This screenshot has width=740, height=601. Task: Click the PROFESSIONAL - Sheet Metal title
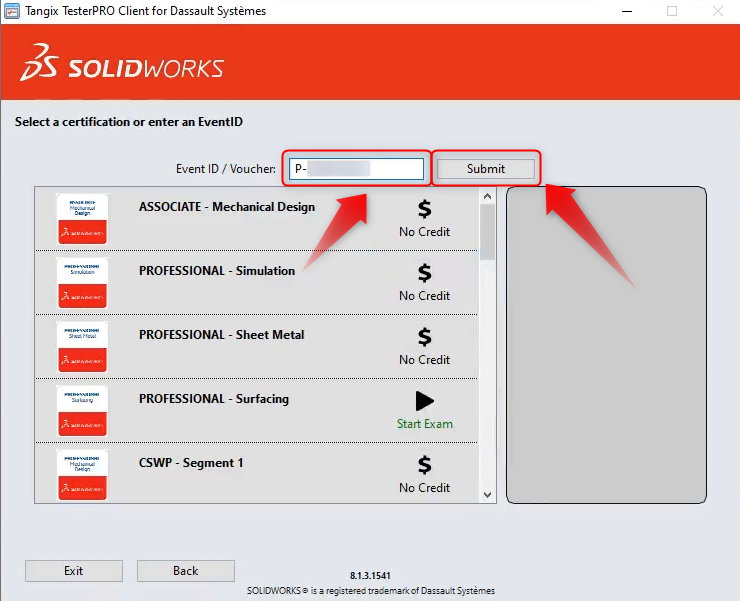pos(221,335)
